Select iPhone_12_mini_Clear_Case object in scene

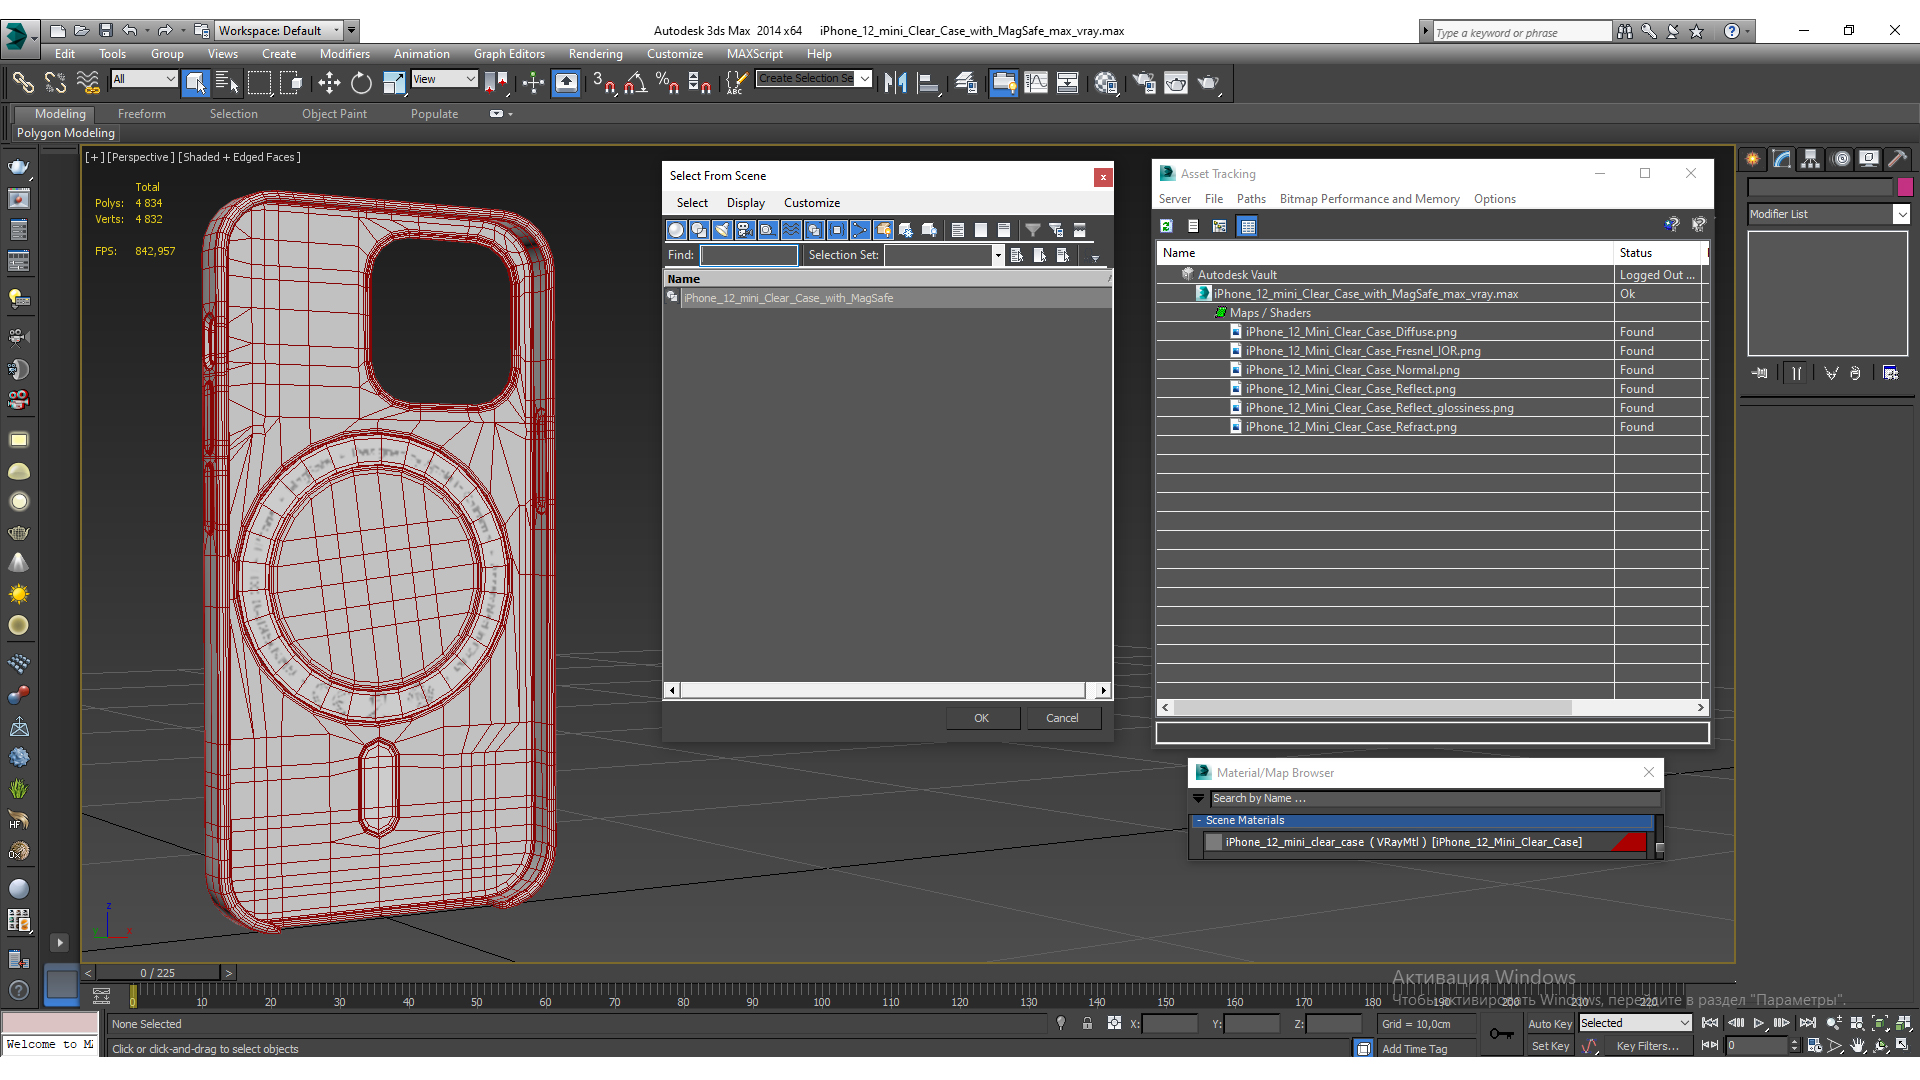pos(789,297)
